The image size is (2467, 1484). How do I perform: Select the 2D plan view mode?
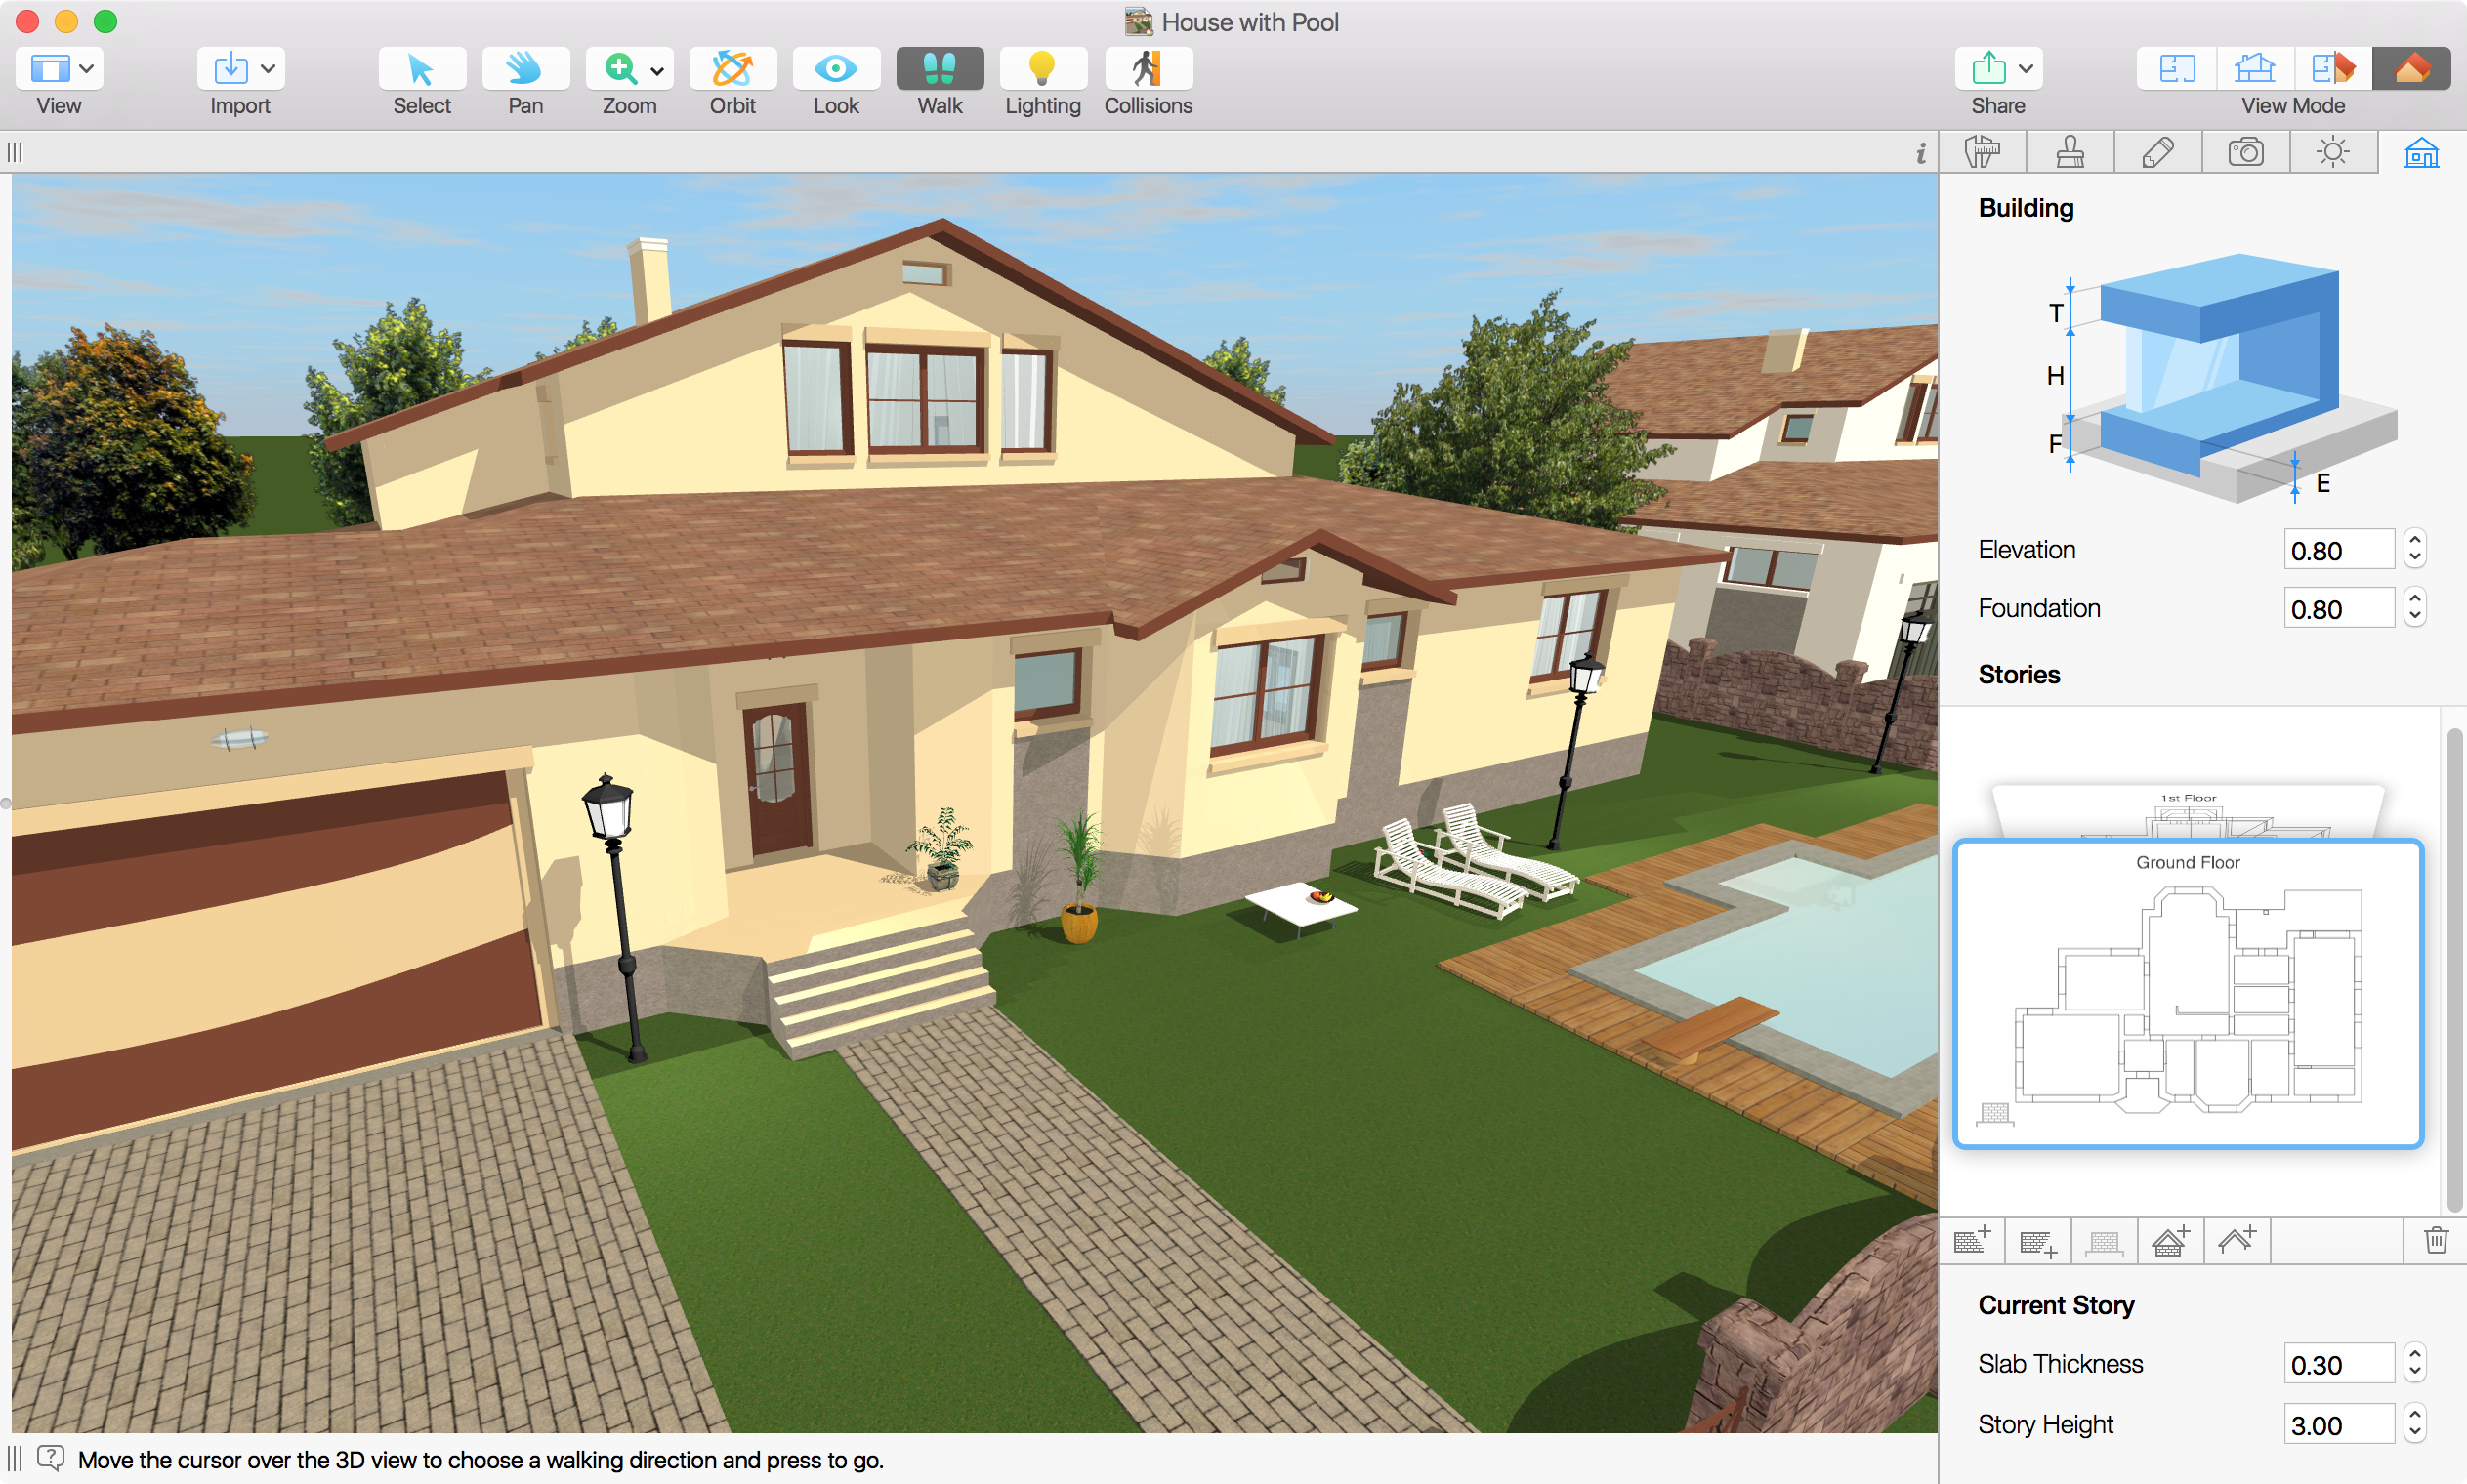[2176, 69]
